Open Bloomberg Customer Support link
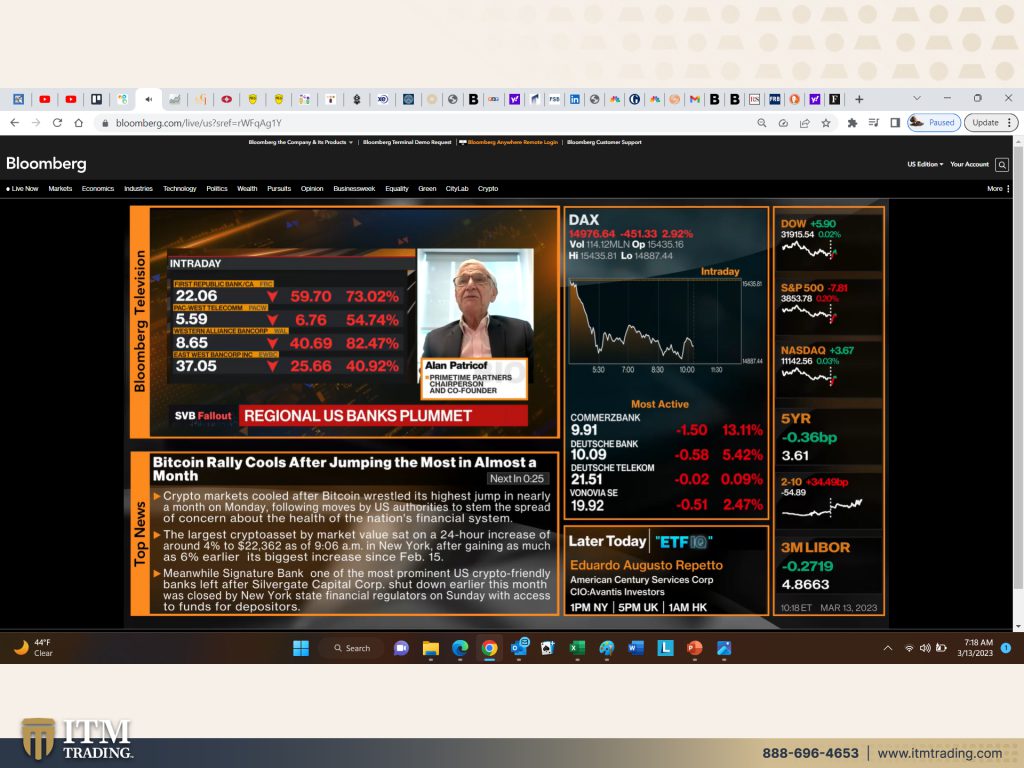This screenshot has width=1024, height=768. [604, 142]
